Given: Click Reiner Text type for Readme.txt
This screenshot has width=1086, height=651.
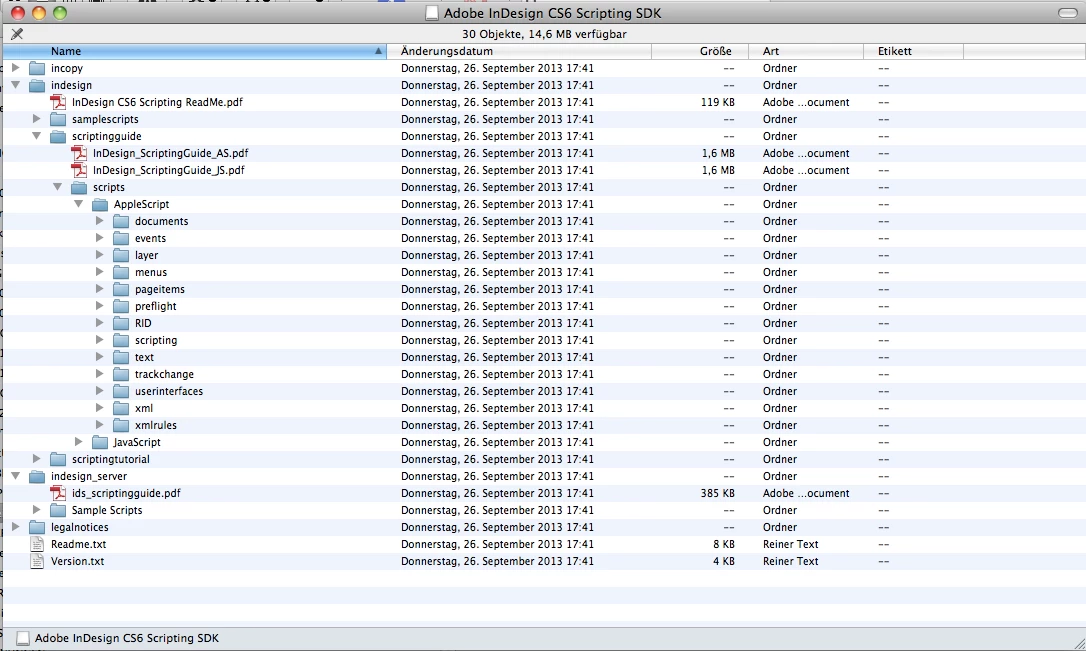Looking at the screenshot, I should [x=790, y=544].
